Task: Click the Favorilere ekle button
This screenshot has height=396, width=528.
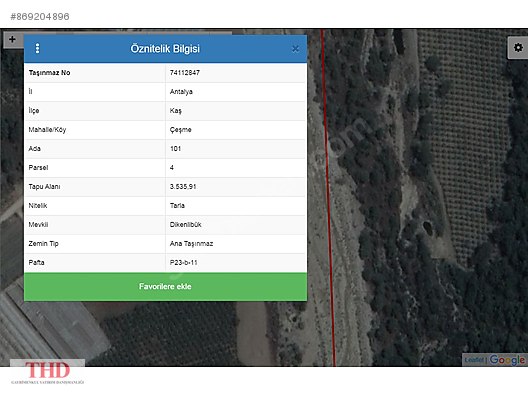Action: [x=165, y=287]
